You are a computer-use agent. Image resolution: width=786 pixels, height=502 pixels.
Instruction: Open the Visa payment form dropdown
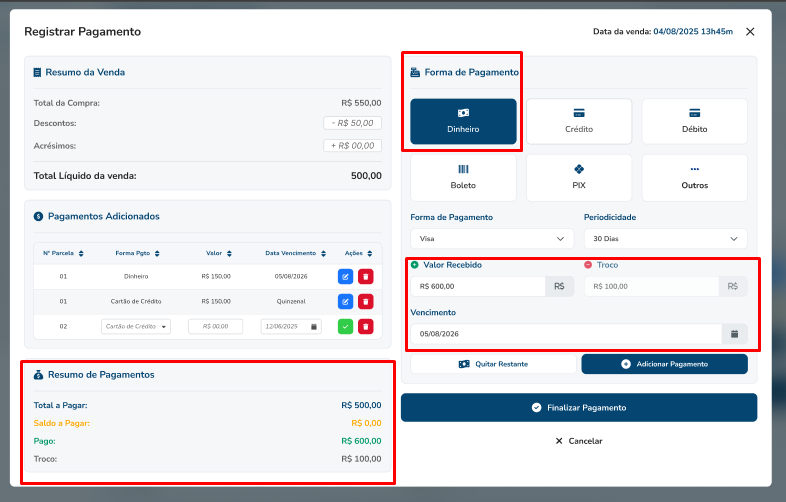click(491, 239)
